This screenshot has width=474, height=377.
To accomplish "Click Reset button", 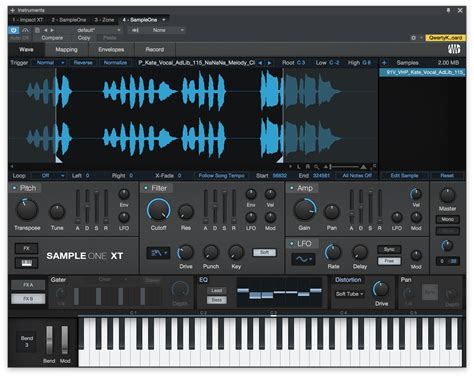I will click(447, 176).
